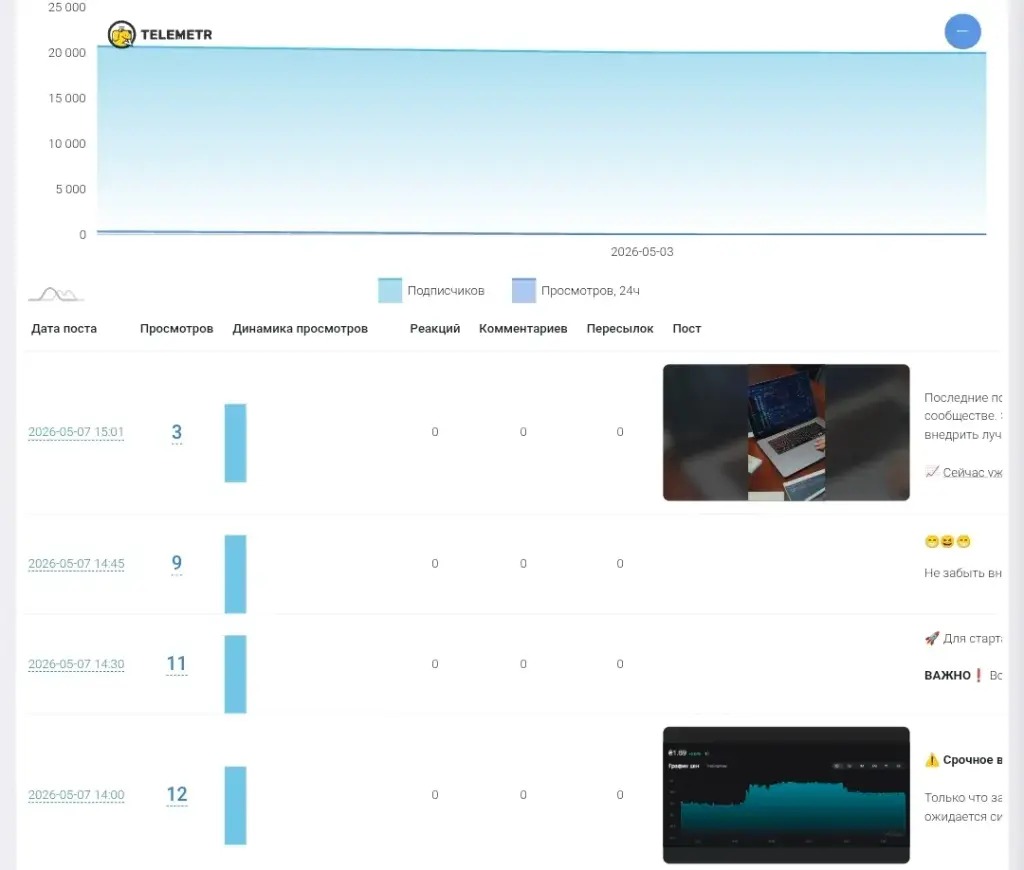
Task: Toggle the Подписчиков legend swatch
Action: [390, 291]
